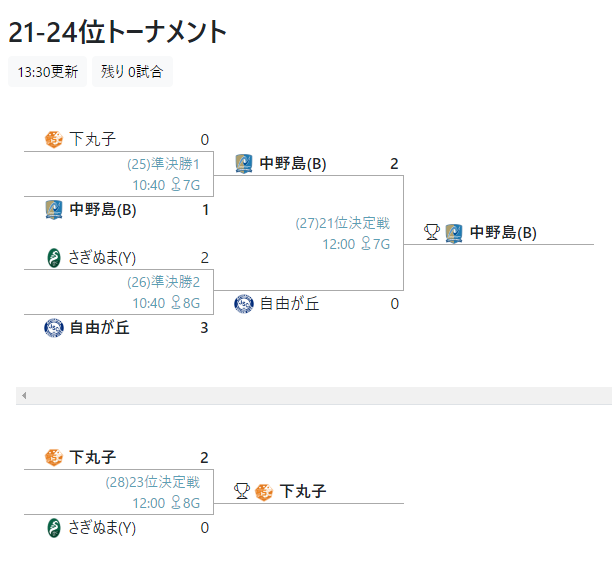
Task: Click 中野島(B) badge in the 21位決定戦 match
Action: coord(244,164)
